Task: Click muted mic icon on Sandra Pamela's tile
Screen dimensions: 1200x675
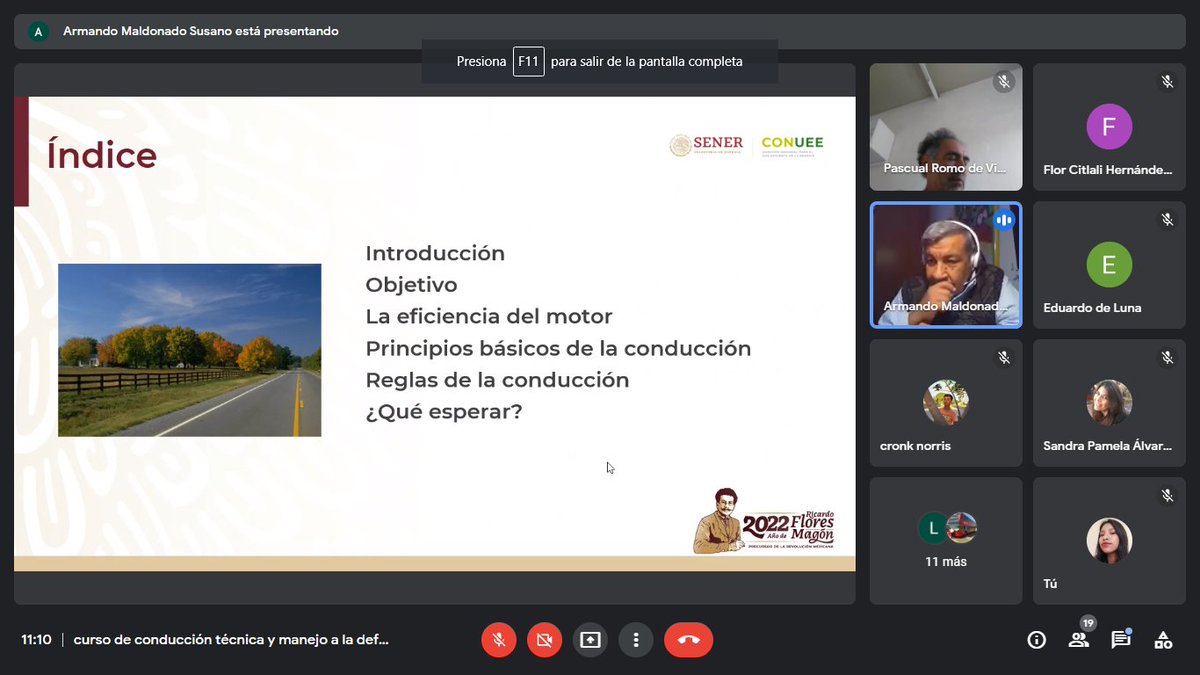Action: 1167,358
